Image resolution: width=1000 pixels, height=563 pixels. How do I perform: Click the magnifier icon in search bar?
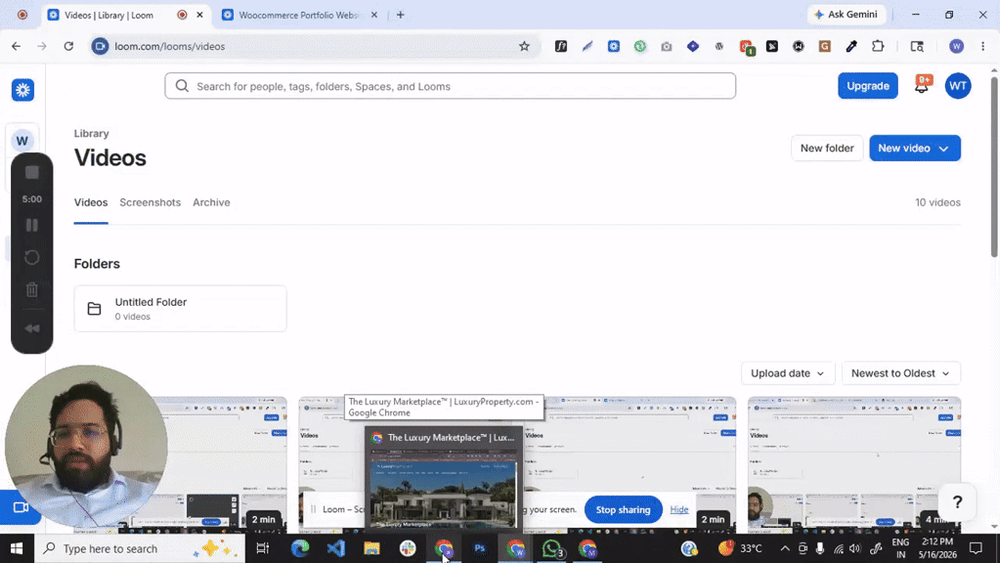point(182,86)
